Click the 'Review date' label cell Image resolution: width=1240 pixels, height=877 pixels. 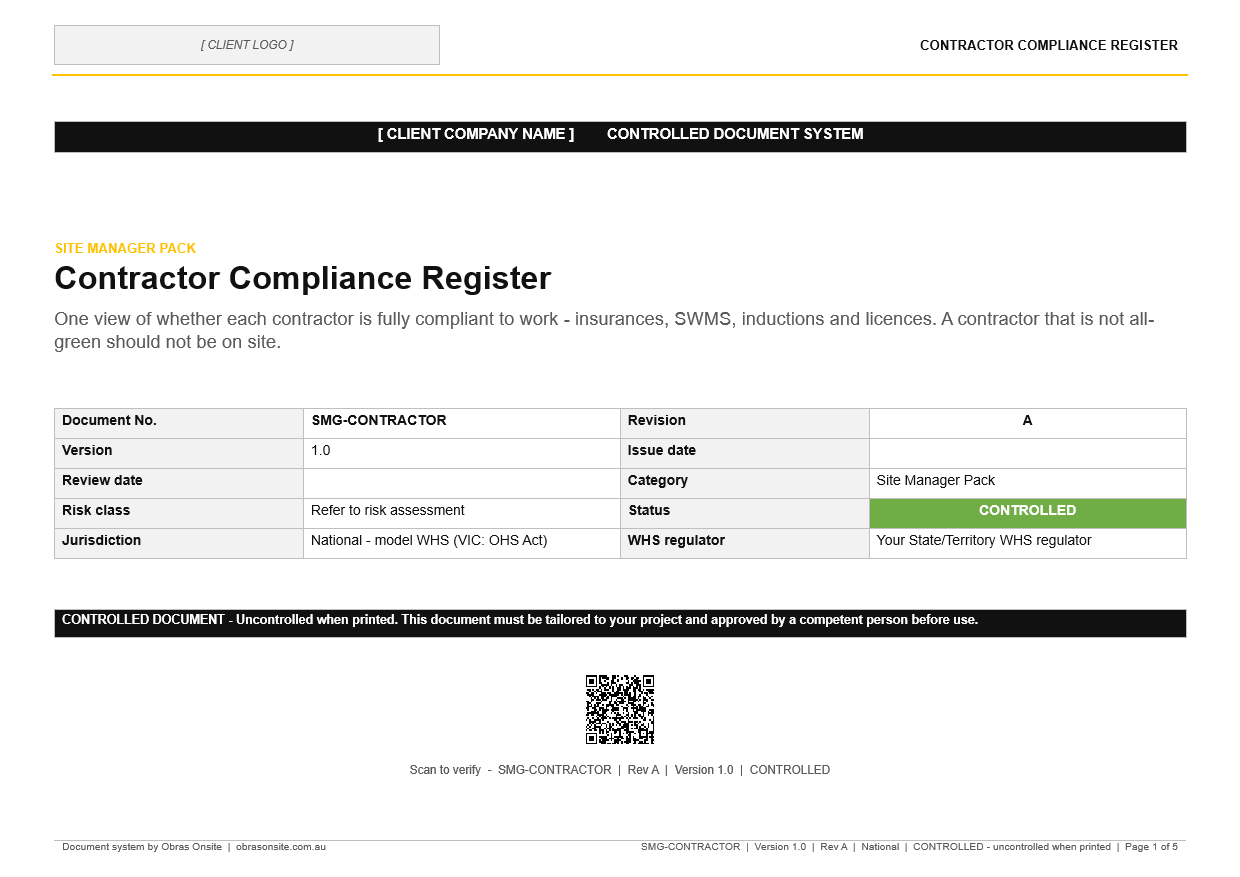pyautogui.click(x=179, y=483)
